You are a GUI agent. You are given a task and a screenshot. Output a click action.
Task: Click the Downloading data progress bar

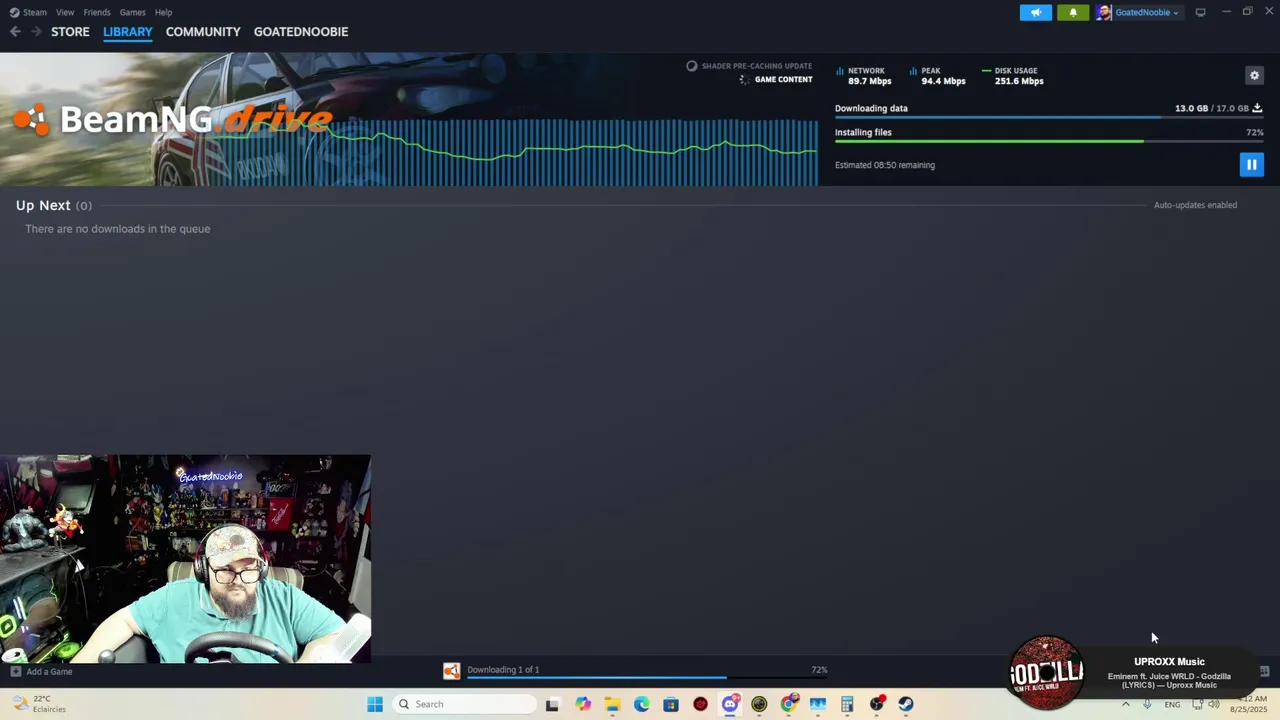1049,117
